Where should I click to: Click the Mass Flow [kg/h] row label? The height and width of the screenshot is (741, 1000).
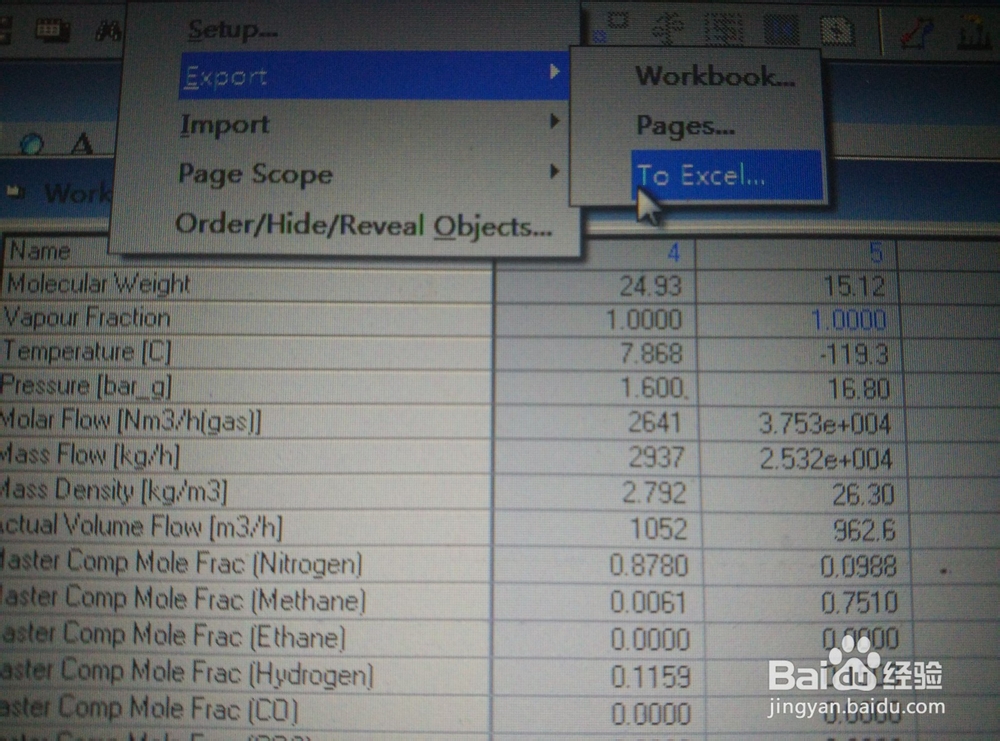[89, 455]
